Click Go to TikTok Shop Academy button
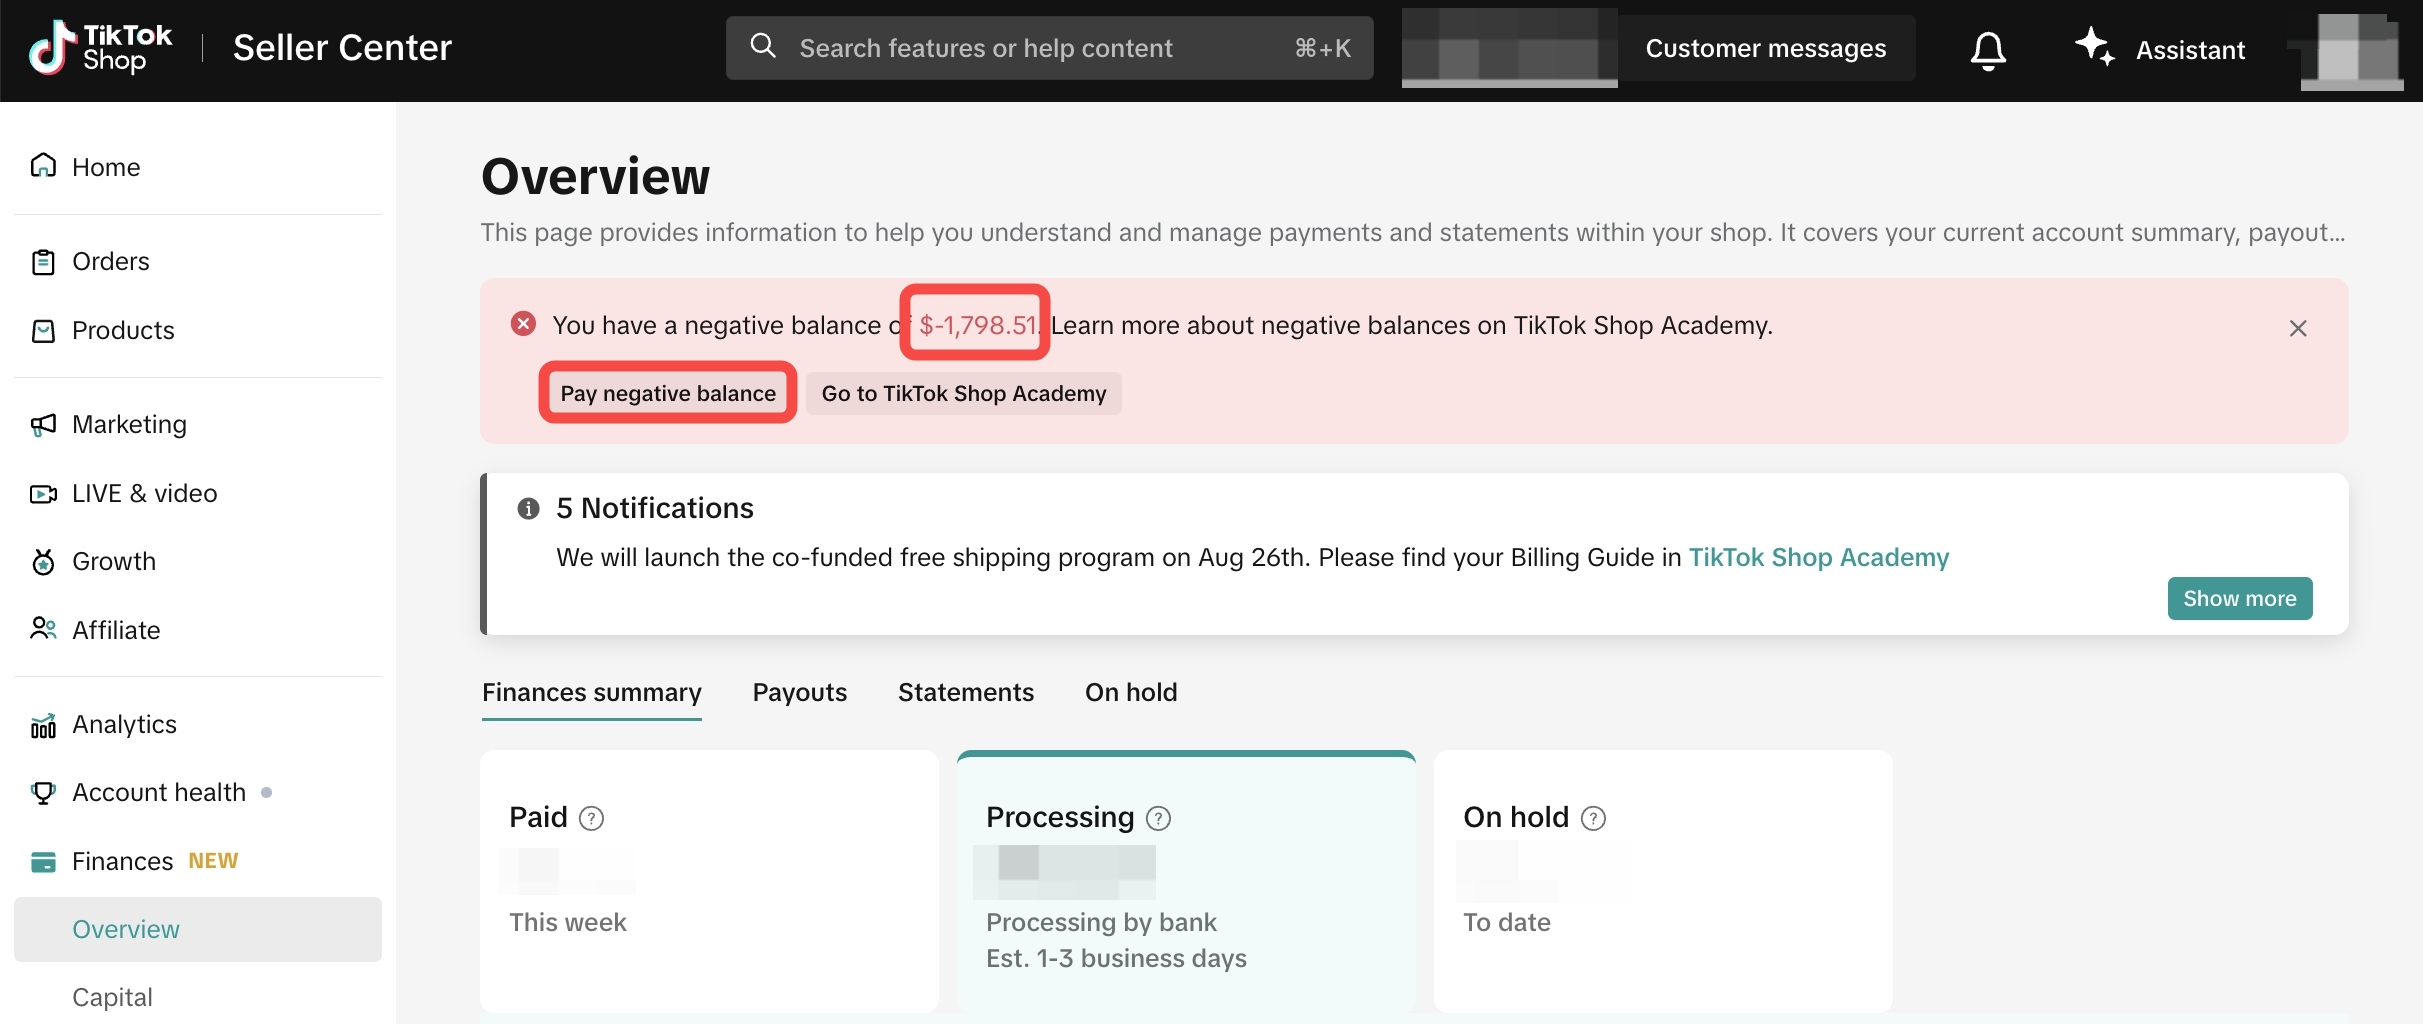2423x1024 pixels. [x=963, y=394]
